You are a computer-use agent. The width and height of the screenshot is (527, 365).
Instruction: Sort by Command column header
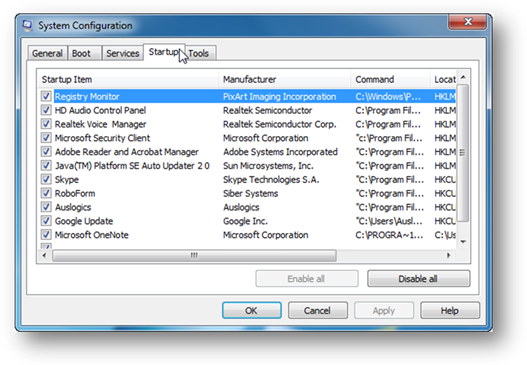click(390, 79)
